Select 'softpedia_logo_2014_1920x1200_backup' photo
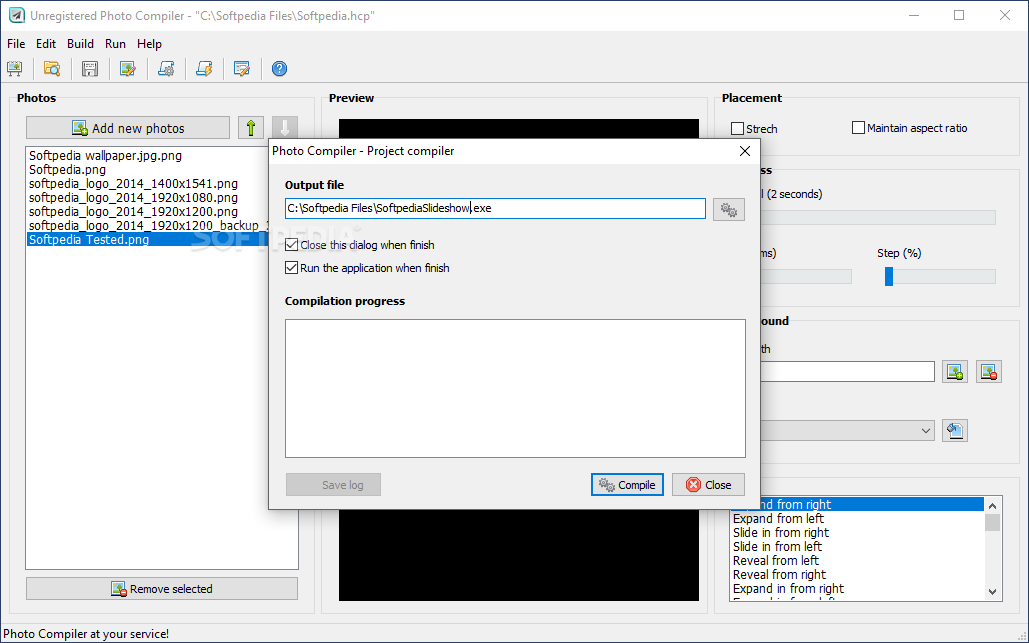Viewport: 1029px width, 643px height. [x=148, y=226]
